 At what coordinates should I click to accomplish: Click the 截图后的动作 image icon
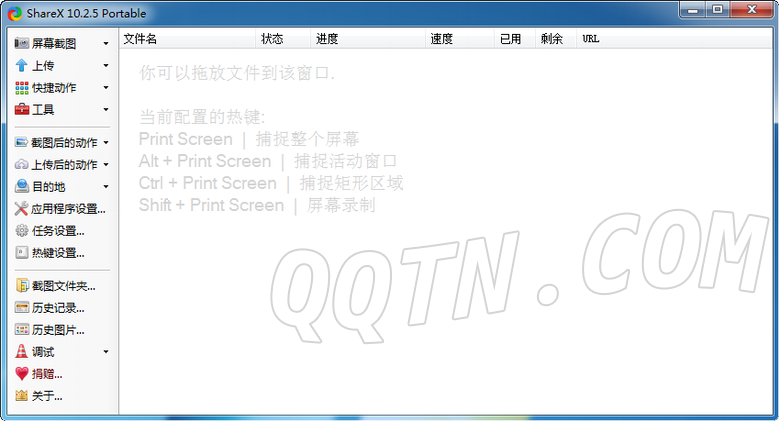pyautogui.click(x=21, y=142)
